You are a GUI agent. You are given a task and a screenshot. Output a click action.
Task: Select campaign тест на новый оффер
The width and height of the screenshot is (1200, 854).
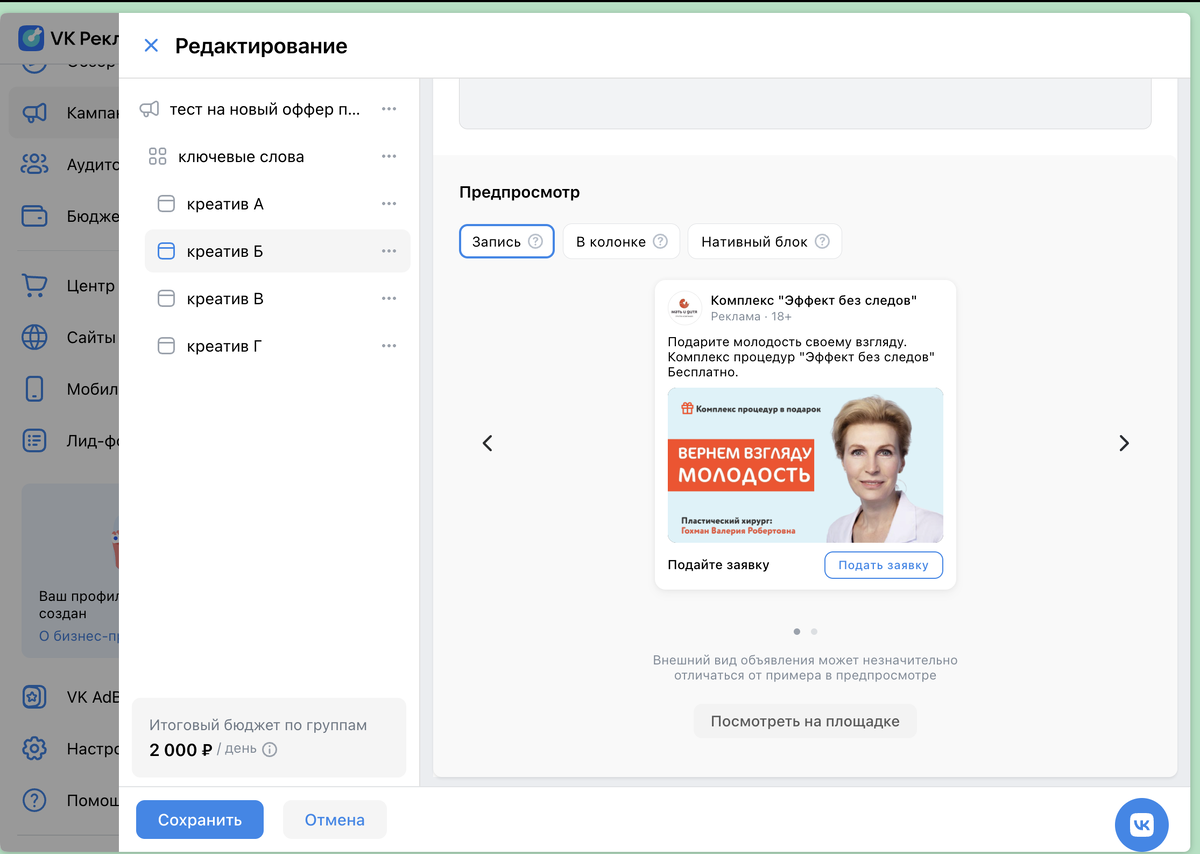[x=265, y=109]
